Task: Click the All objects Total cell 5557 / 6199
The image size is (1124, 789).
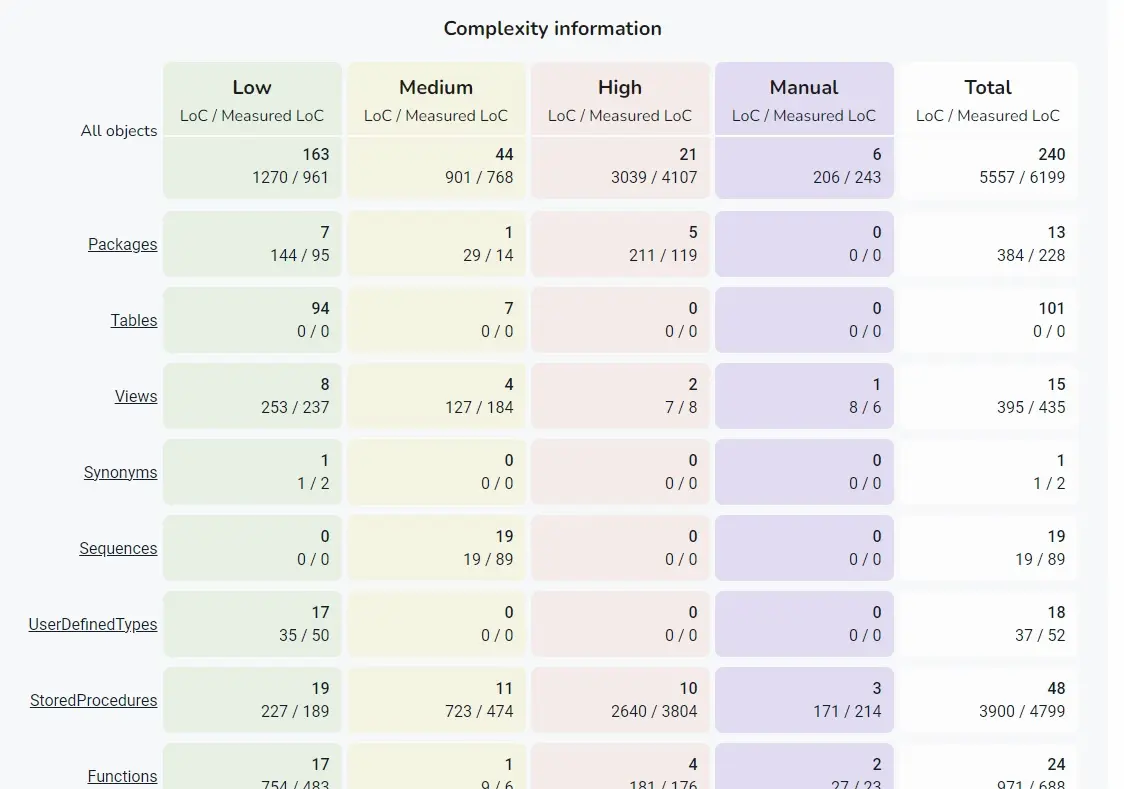Action: pos(988,166)
